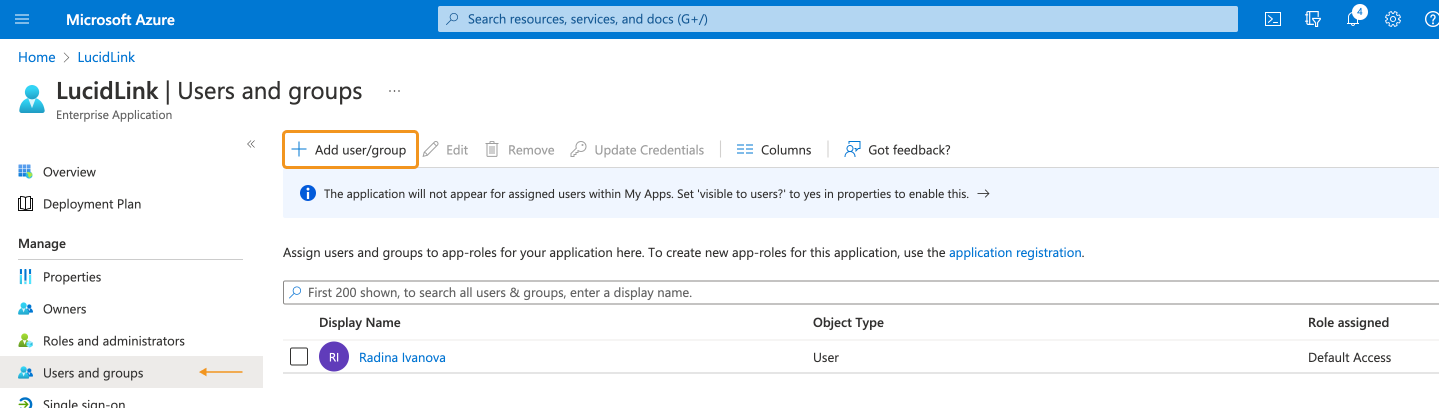Image resolution: width=1439 pixels, height=408 pixels.
Task: Open Radina Ivanova user link
Action: point(402,357)
